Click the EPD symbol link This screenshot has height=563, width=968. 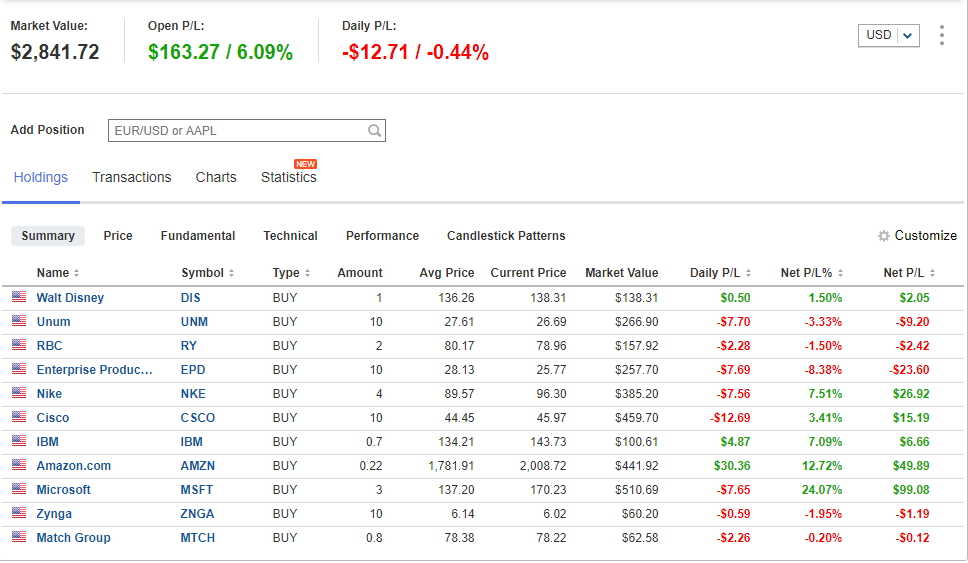[x=193, y=370]
